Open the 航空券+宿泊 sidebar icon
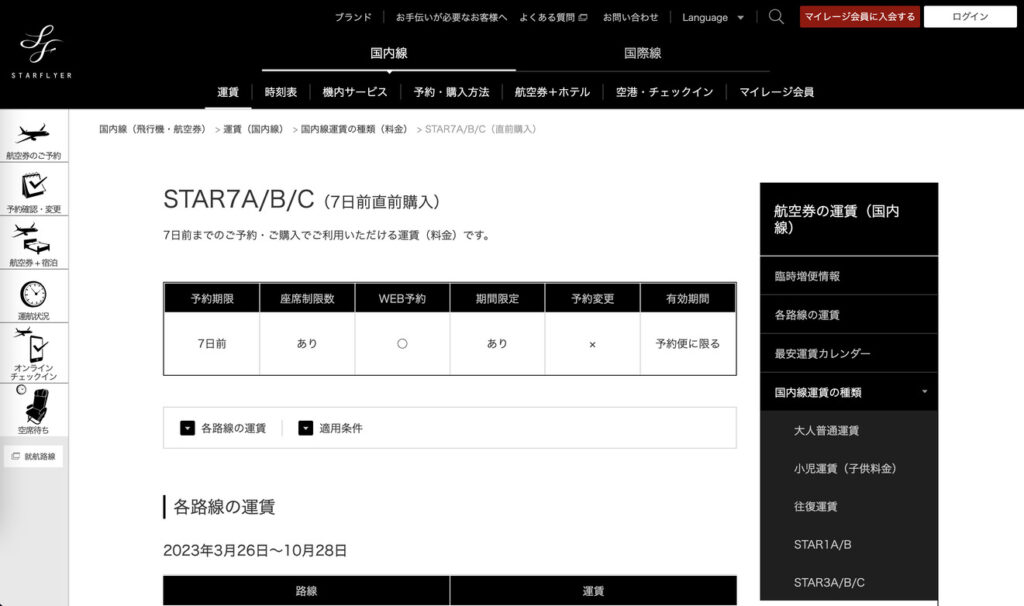 tap(33, 244)
